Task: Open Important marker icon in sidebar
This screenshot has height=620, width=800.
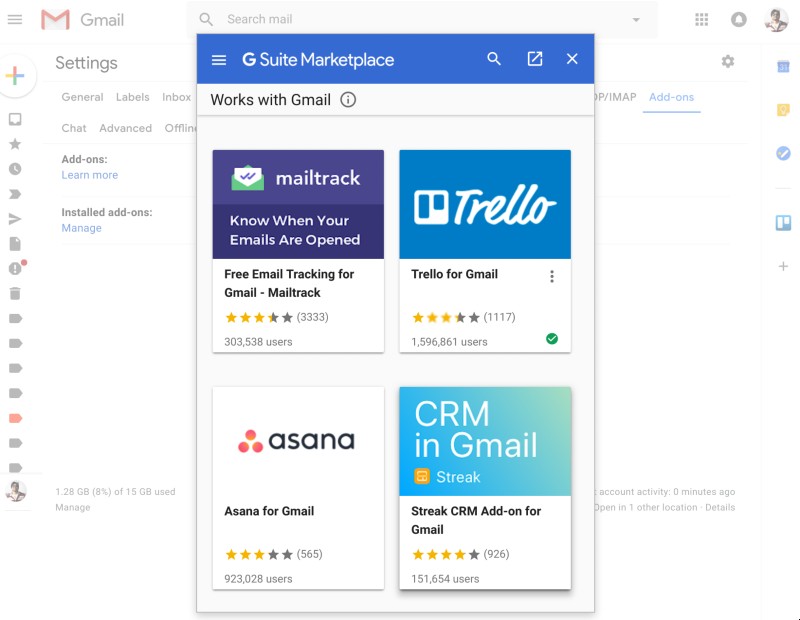Action: point(15,194)
